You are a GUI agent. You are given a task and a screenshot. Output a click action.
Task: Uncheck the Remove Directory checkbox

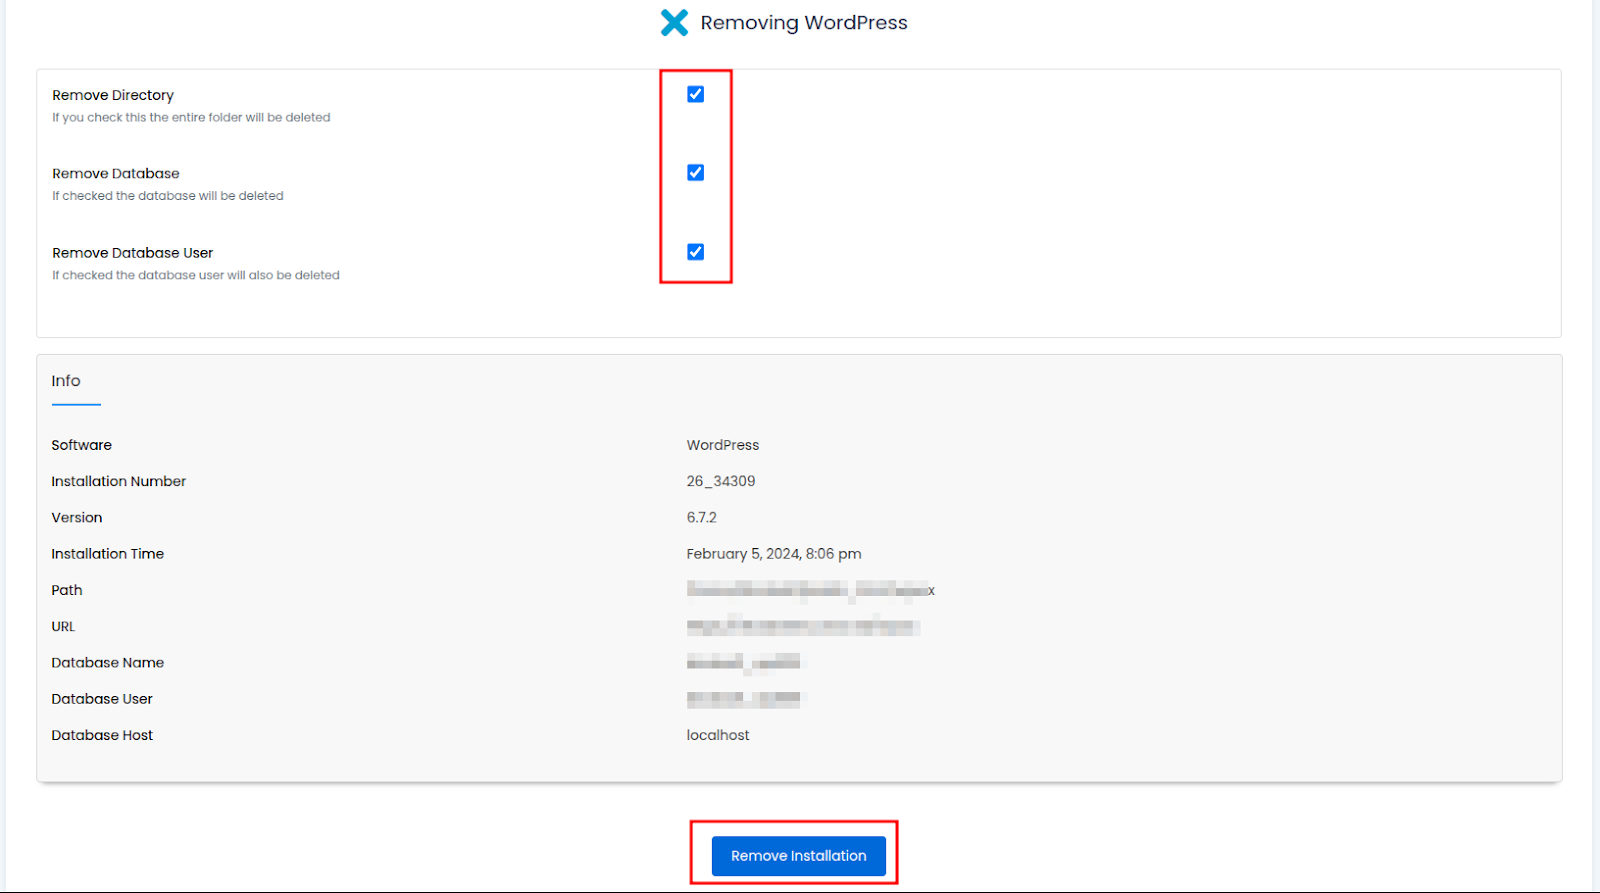[695, 94]
